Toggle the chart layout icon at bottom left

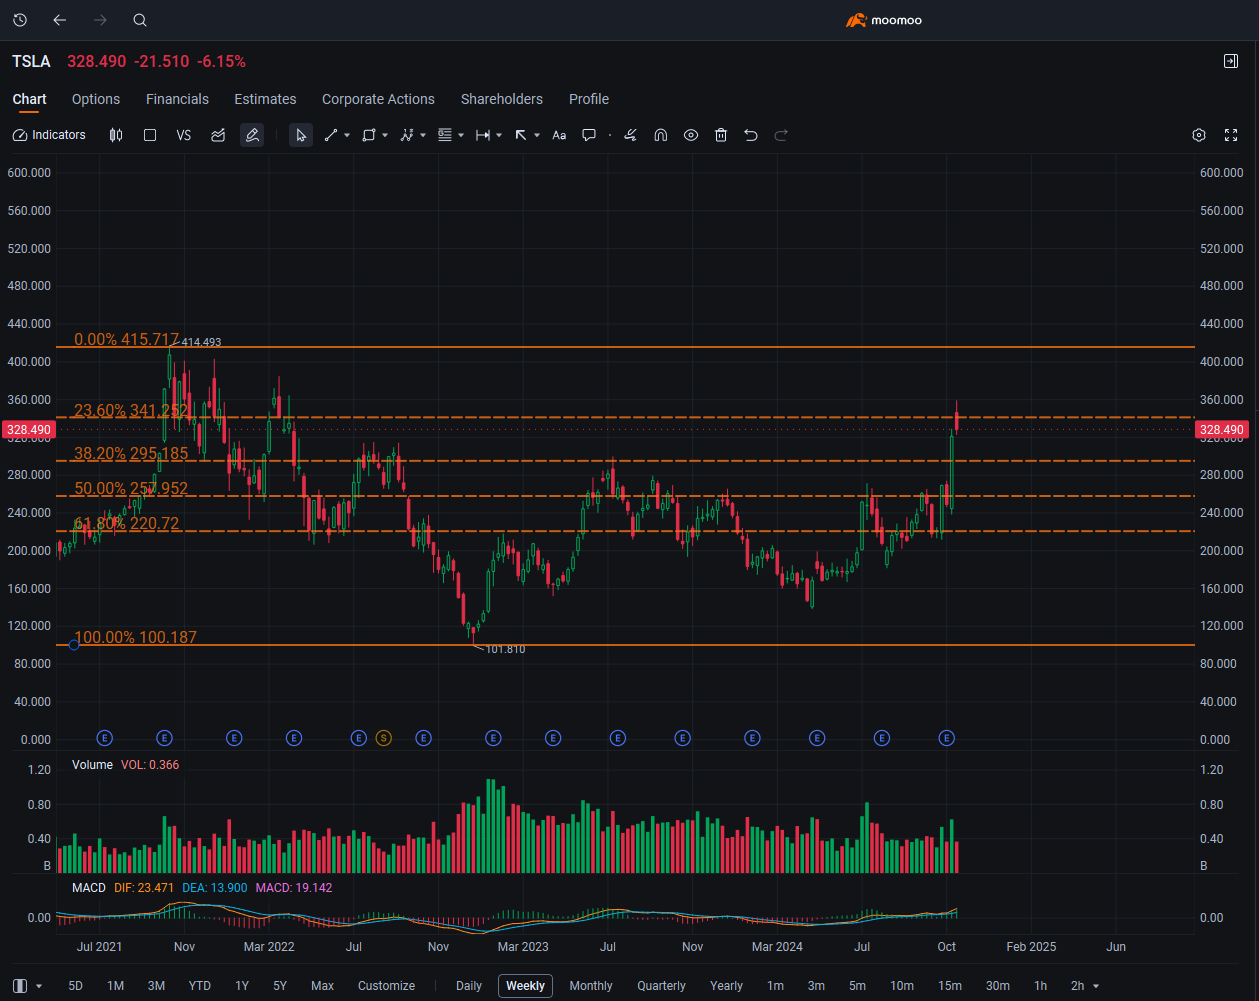(20, 986)
